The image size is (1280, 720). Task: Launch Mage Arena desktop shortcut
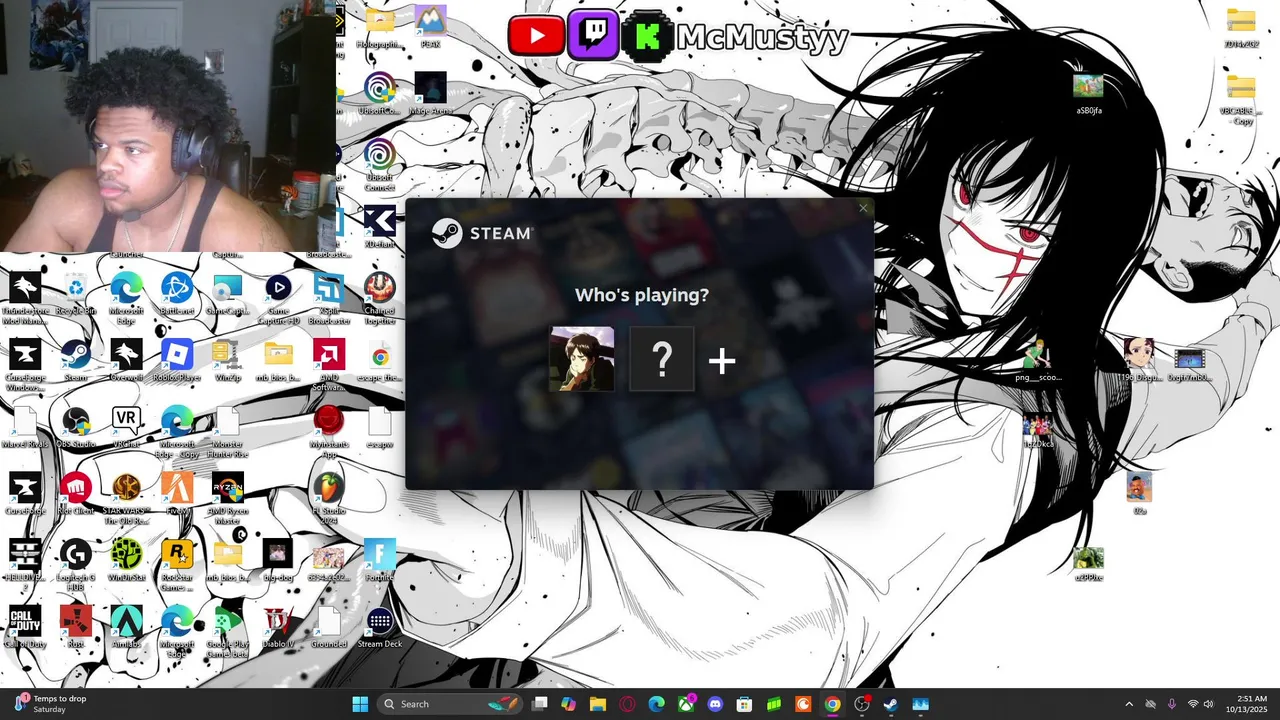tap(430, 94)
